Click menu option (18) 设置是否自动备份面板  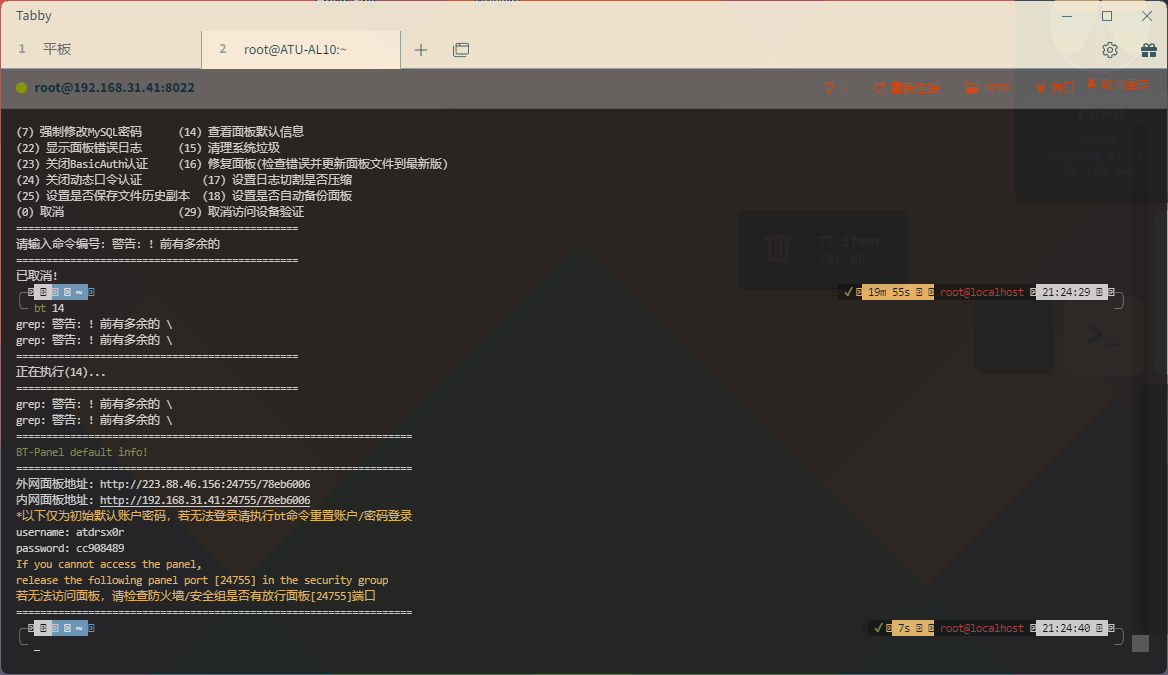pyautogui.click(x=277, y=196)
